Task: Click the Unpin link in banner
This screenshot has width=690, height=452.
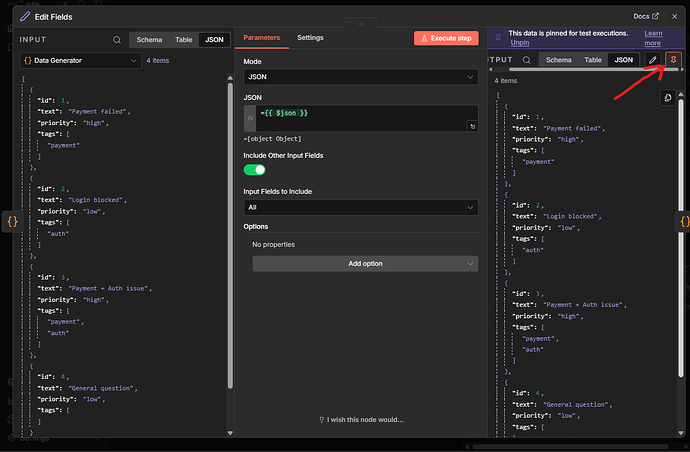Action: [x=520, y=43]
